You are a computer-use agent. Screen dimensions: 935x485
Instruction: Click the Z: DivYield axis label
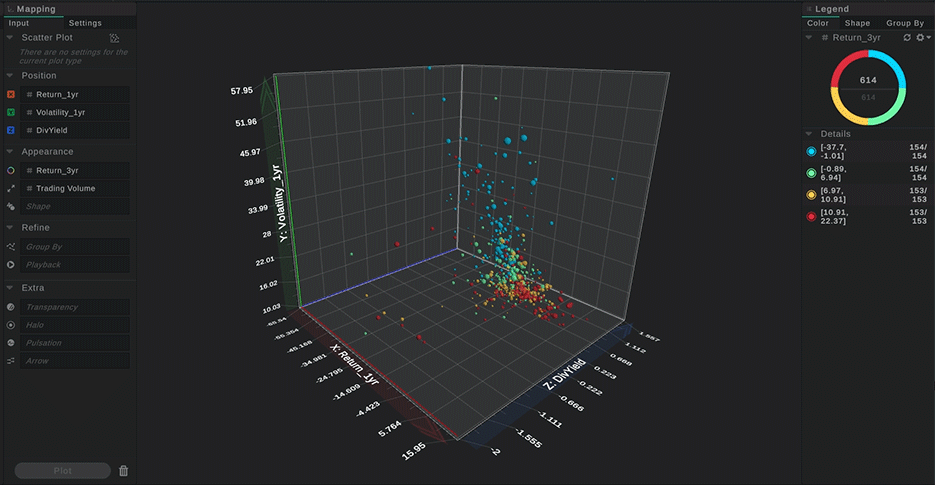click(565, 375)
